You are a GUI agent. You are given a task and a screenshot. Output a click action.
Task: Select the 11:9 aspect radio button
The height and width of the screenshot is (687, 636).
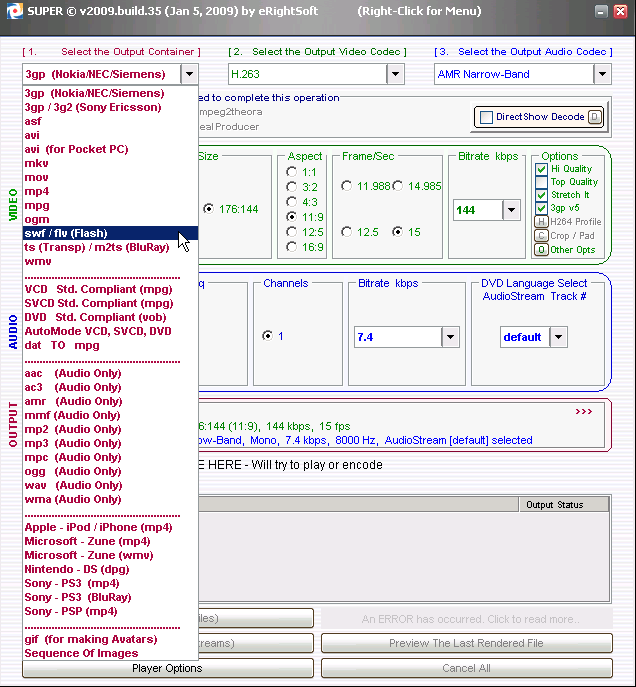[x=291, y=216]
